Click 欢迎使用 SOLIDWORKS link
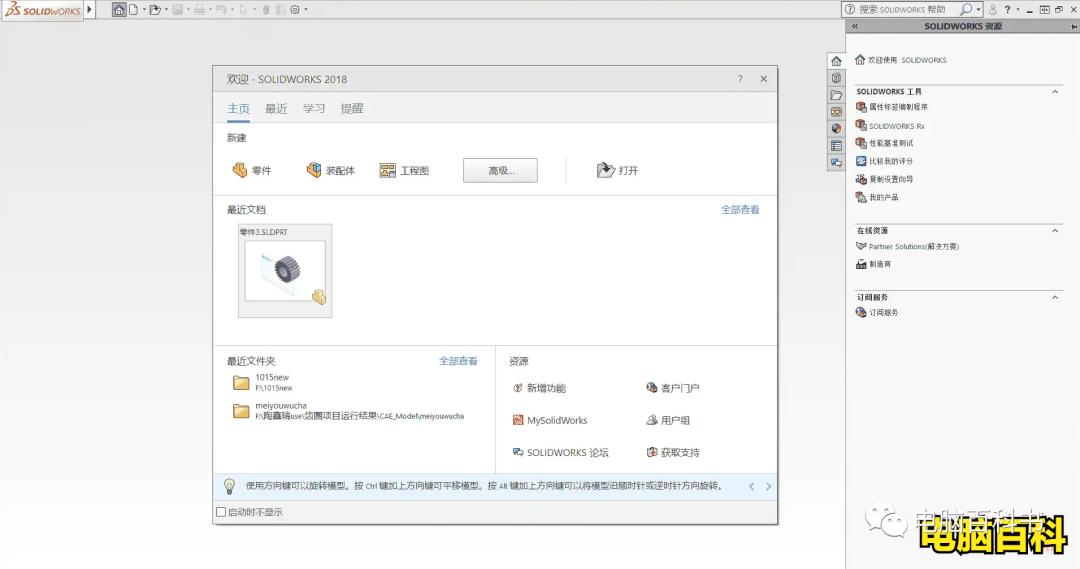The height and width of the screenshot is (569, 1080). tap(901, 60)
